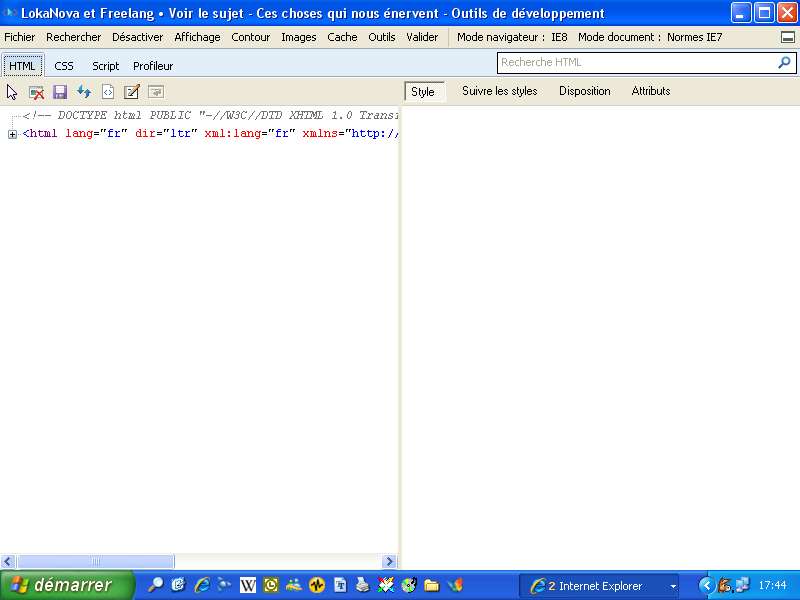The height and width of the screenshot is (600, 800).
Task: Click the save HTML floppy disk icon
Action: [60, 92]
